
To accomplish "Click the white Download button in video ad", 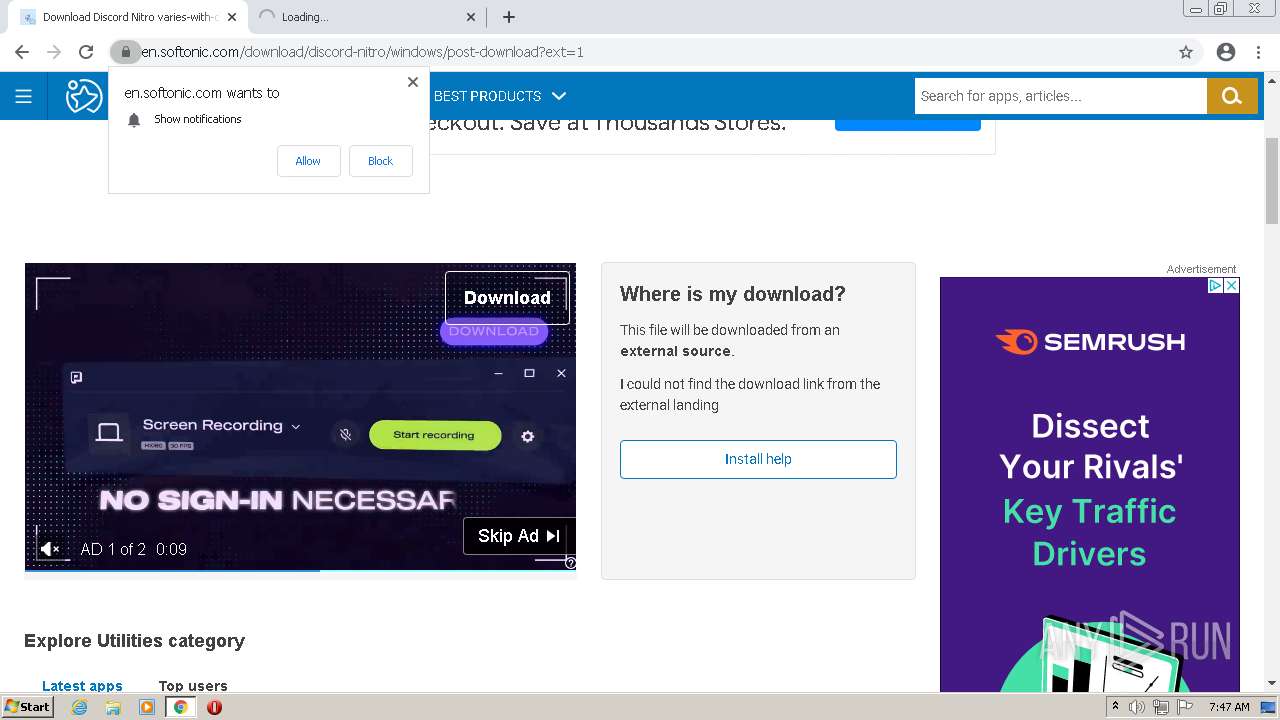I will (507, 298).
